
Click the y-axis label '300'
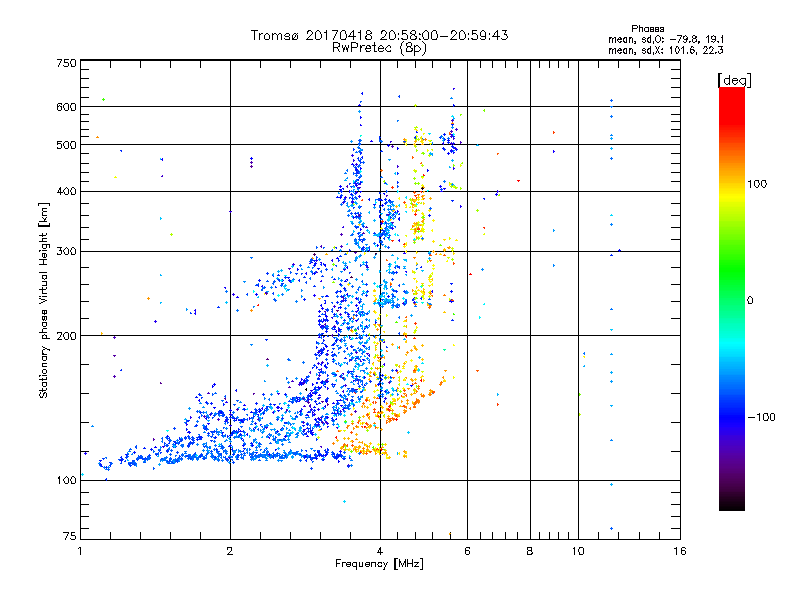pyautogui.click(x=67, y=252)
